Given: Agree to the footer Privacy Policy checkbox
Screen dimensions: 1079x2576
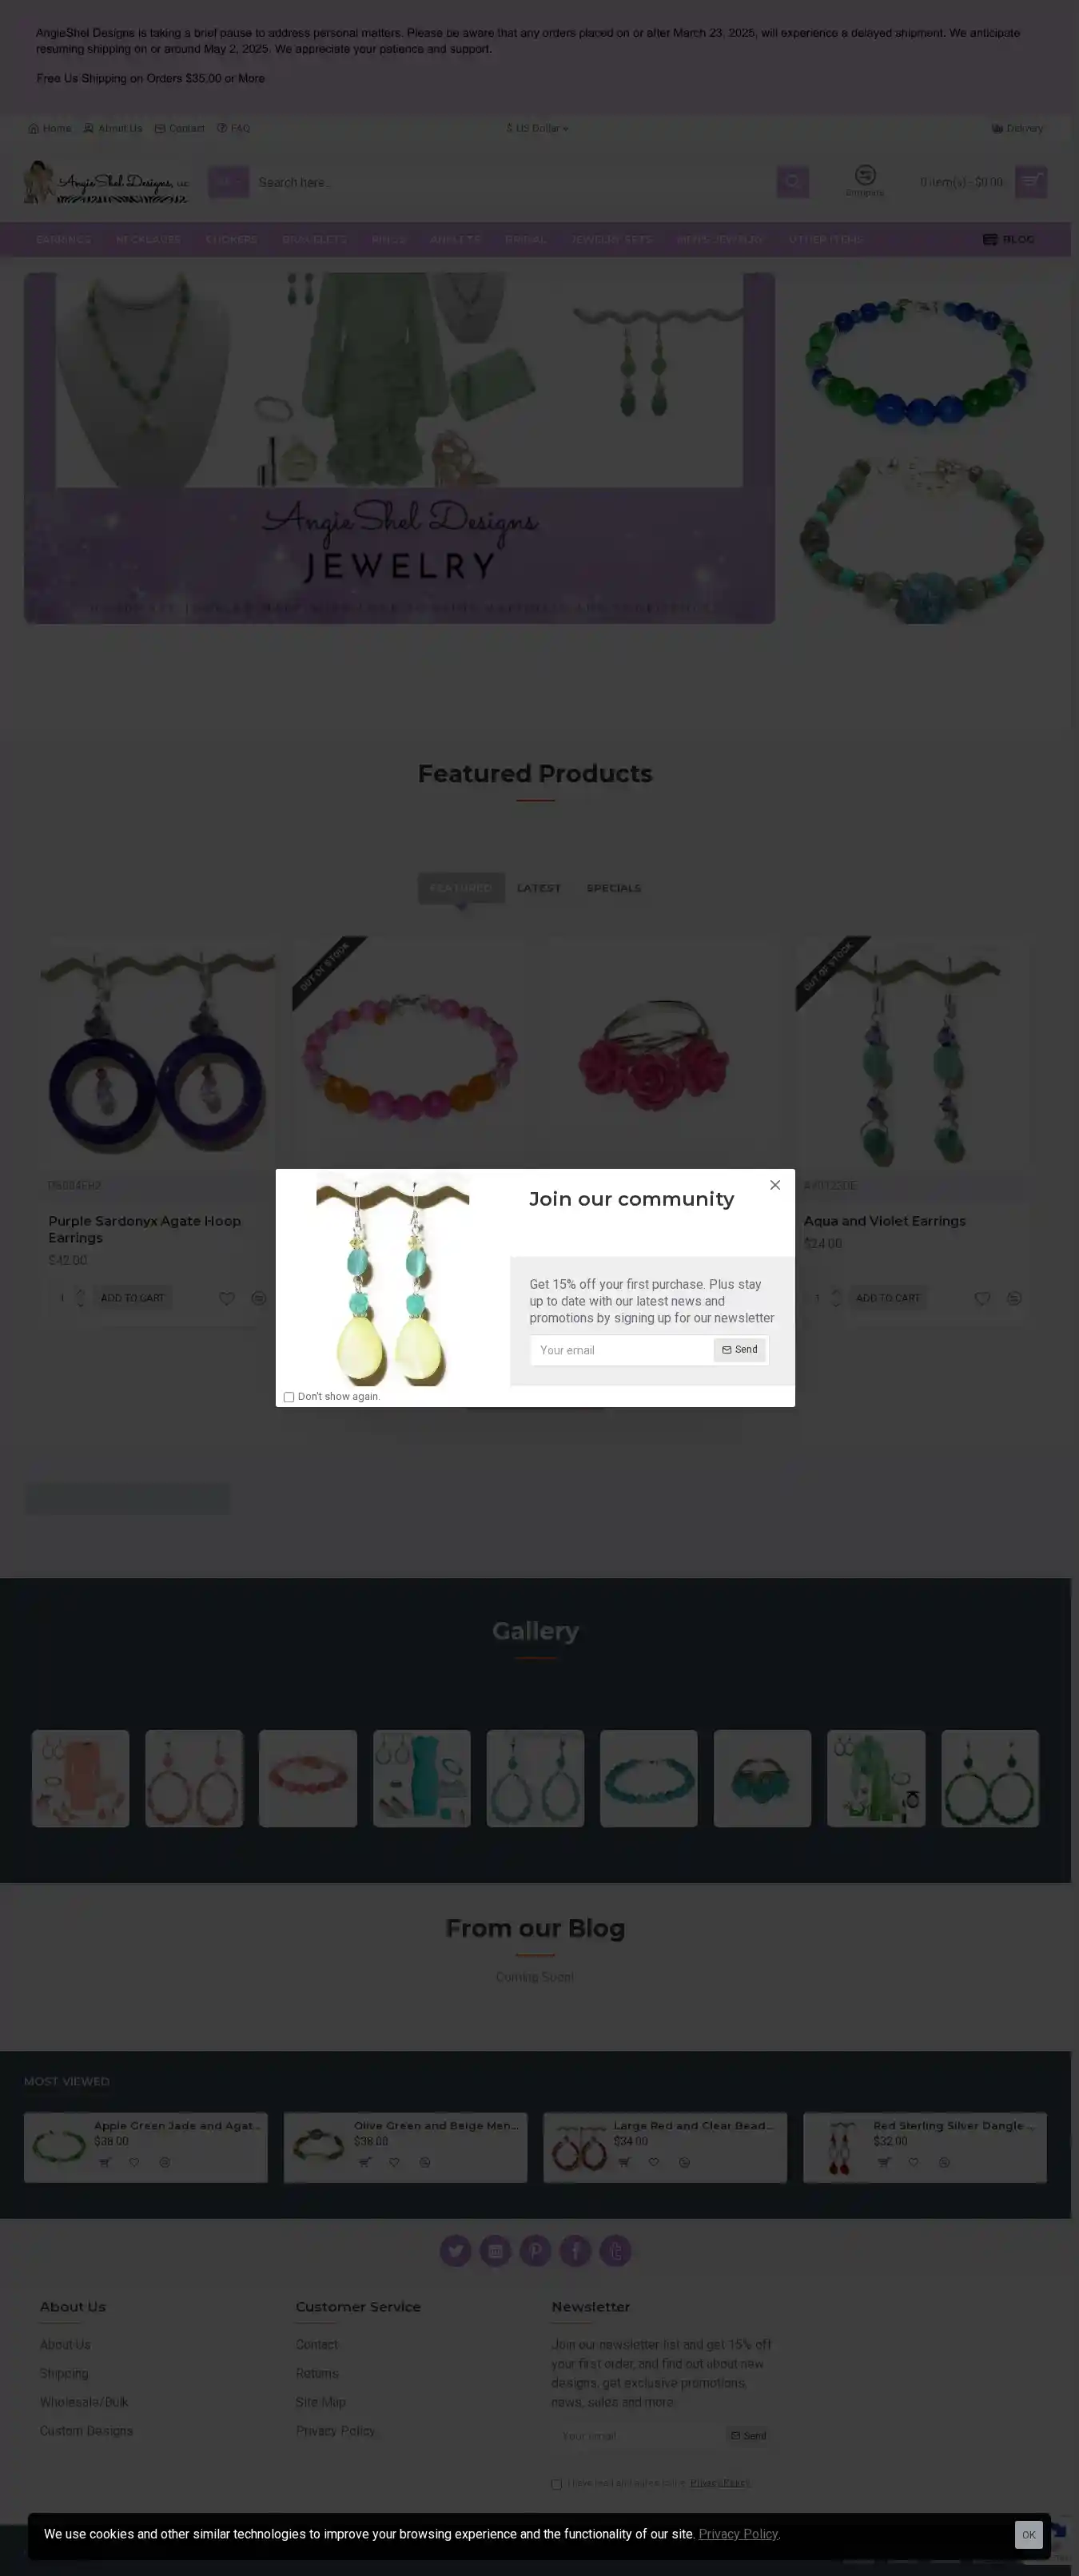Looking at the screenshot, I should point(557,2484).
